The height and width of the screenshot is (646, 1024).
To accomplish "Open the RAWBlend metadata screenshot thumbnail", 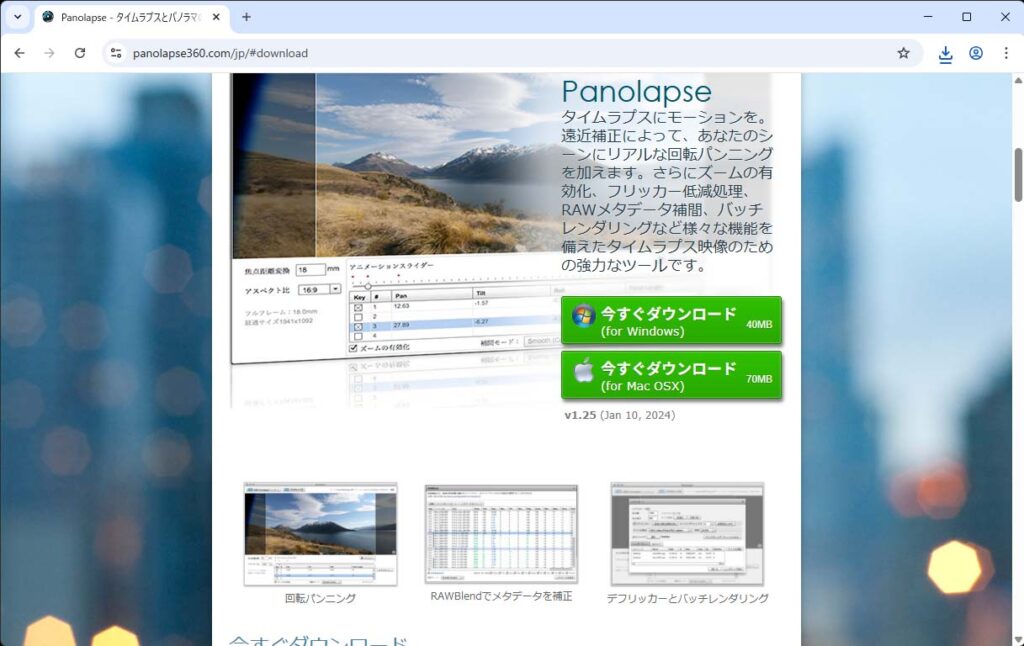I will (x=501, y=533).
